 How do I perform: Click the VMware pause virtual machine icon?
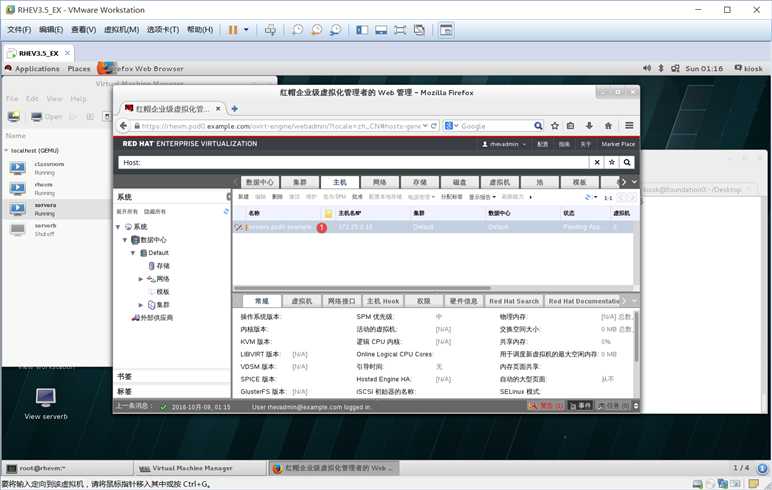point(233,30)
